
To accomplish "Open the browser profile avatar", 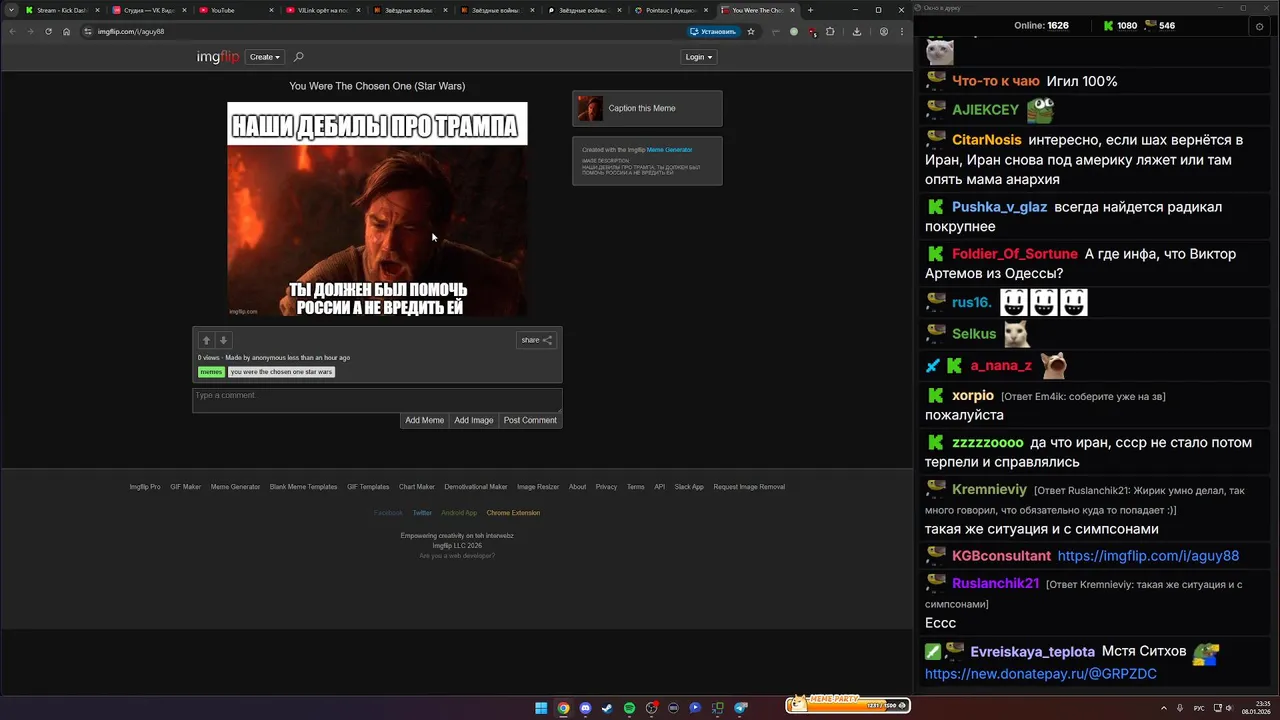I will (883, 31).
